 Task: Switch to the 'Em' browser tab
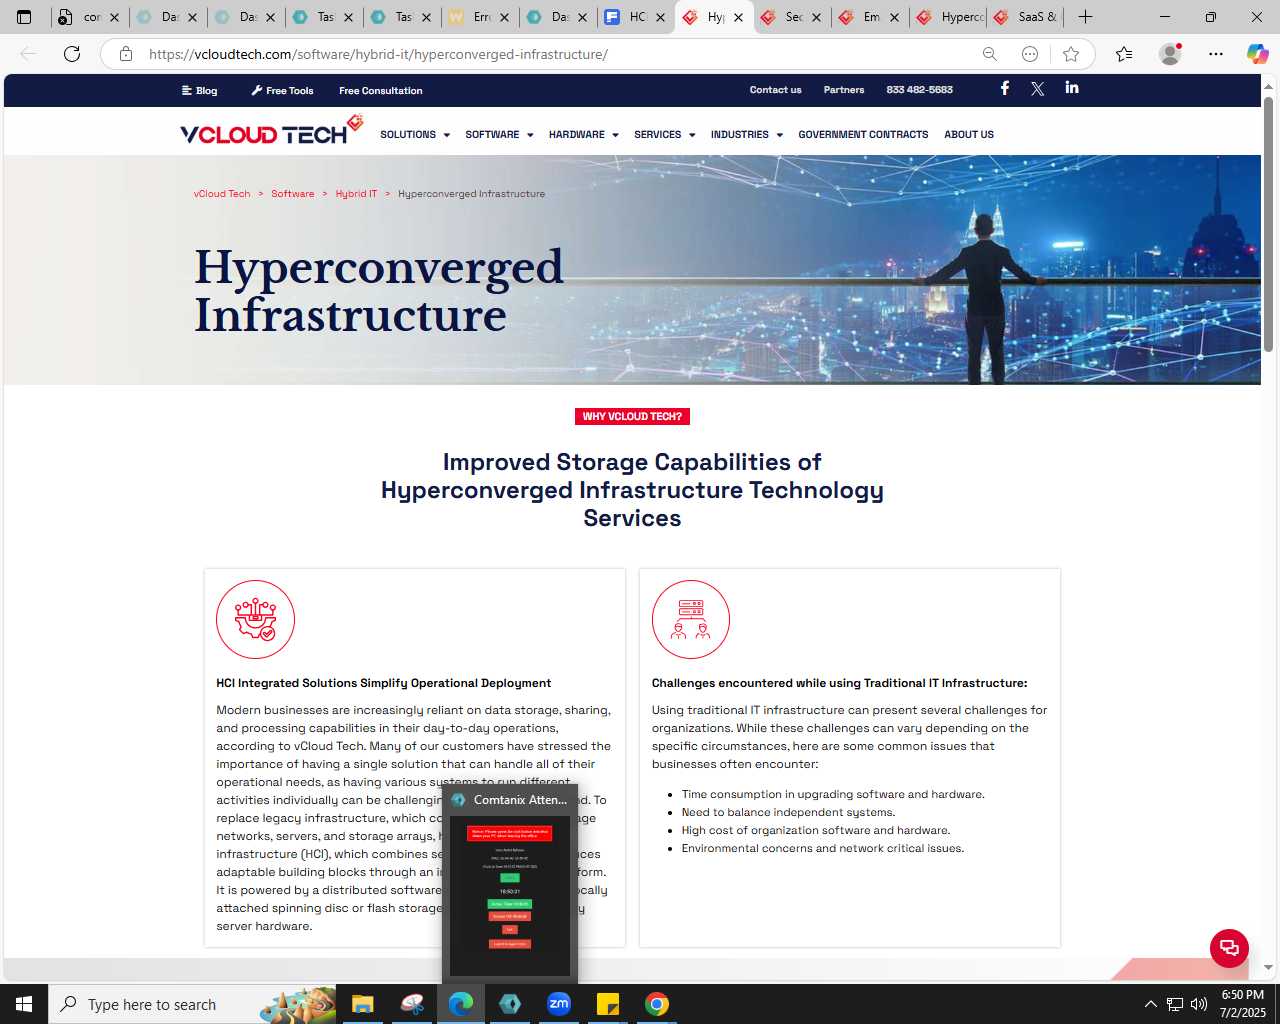869,17
